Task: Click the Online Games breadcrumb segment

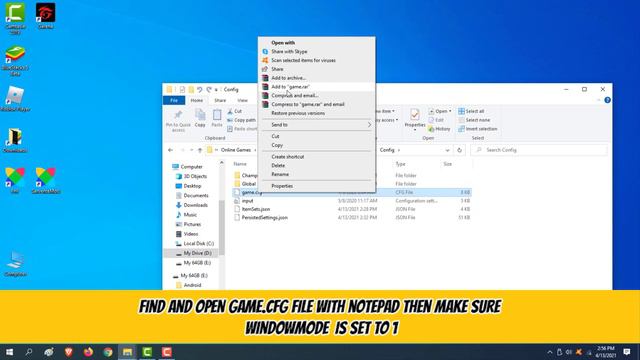Action: [236, 150]
